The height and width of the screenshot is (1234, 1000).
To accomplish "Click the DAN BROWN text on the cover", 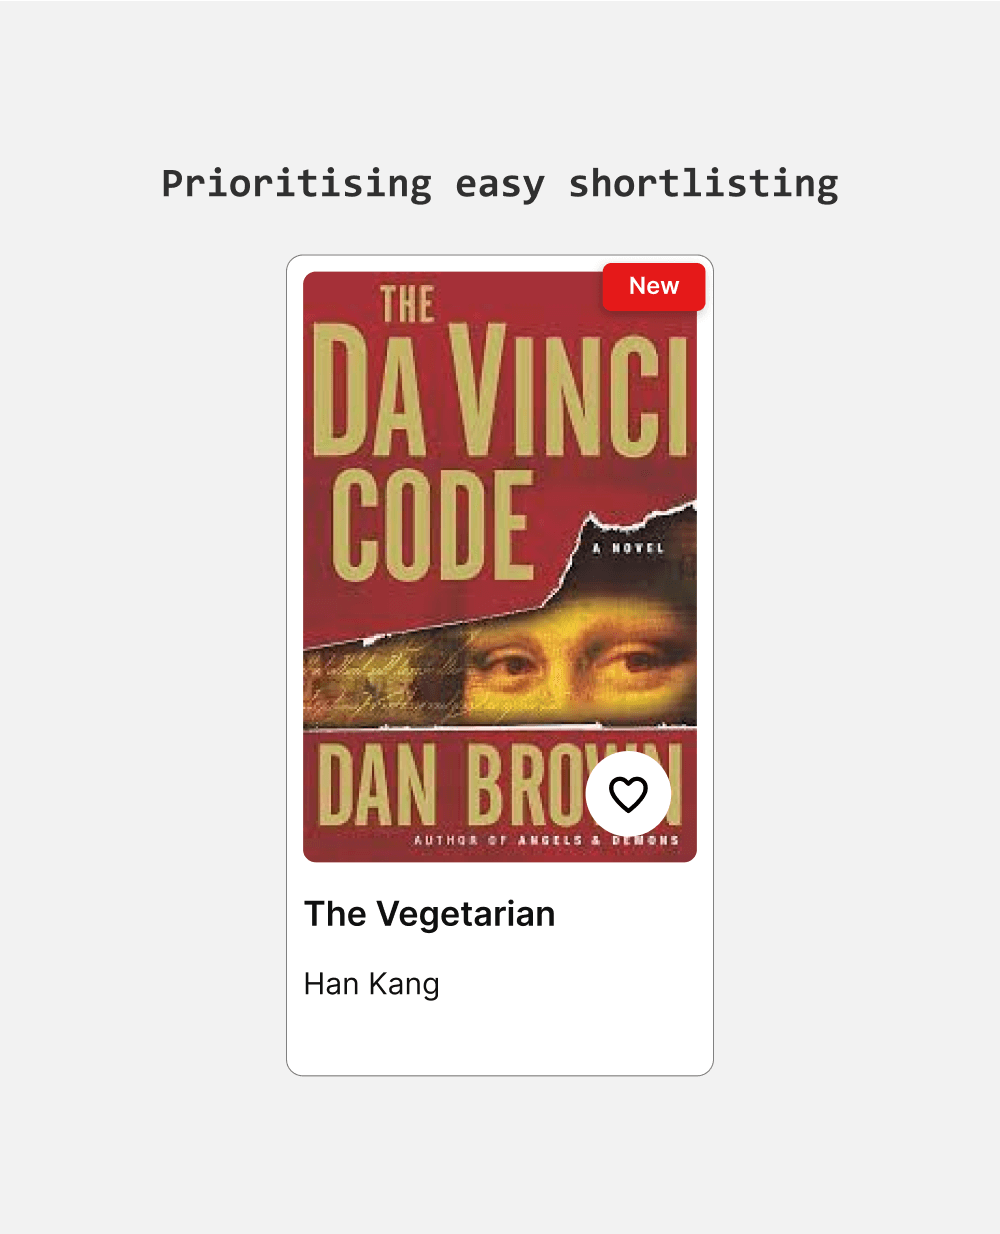I will [500, 785].
